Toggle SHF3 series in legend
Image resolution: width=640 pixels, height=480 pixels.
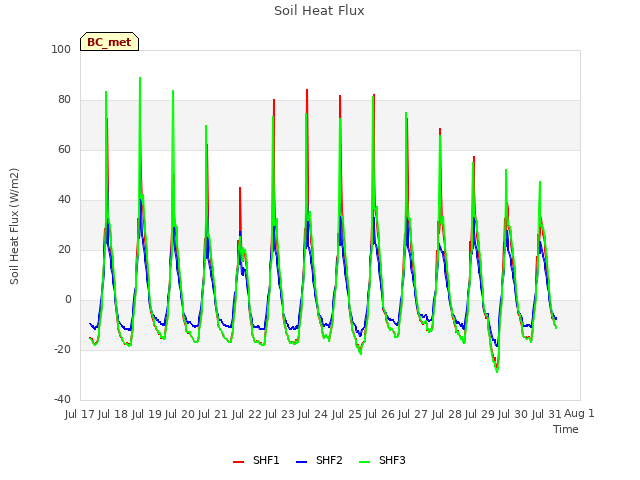click(382, 460)
